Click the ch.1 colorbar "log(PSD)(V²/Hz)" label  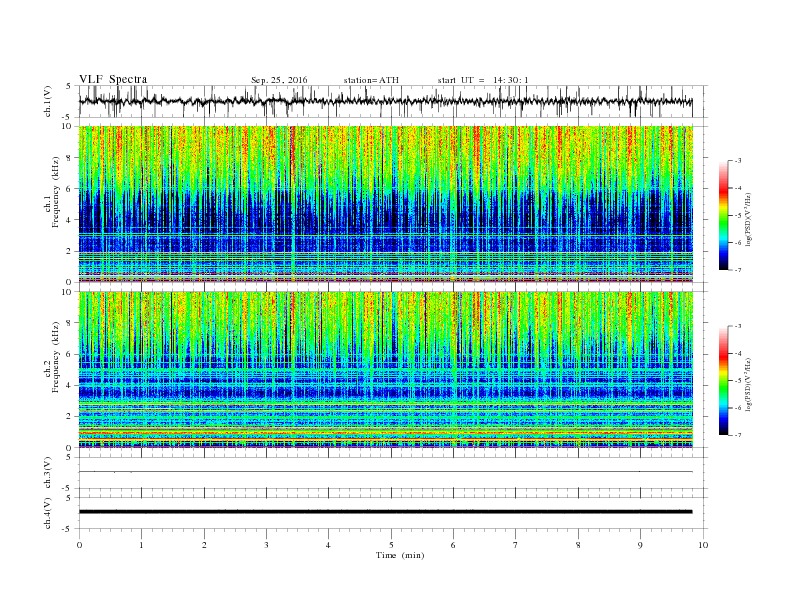pos(748,219)
